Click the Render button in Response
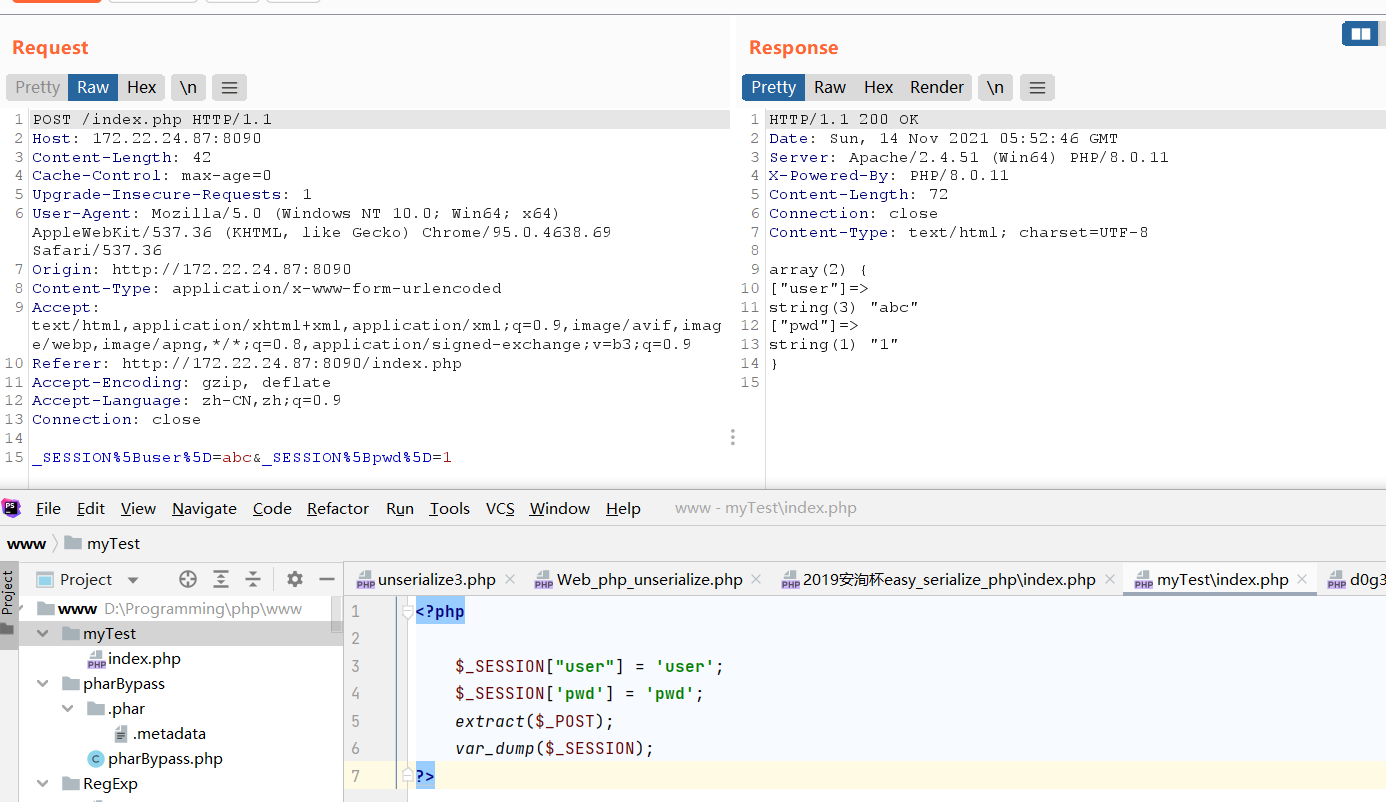Screen dimensions: 1386x802 tap(936, 88)
